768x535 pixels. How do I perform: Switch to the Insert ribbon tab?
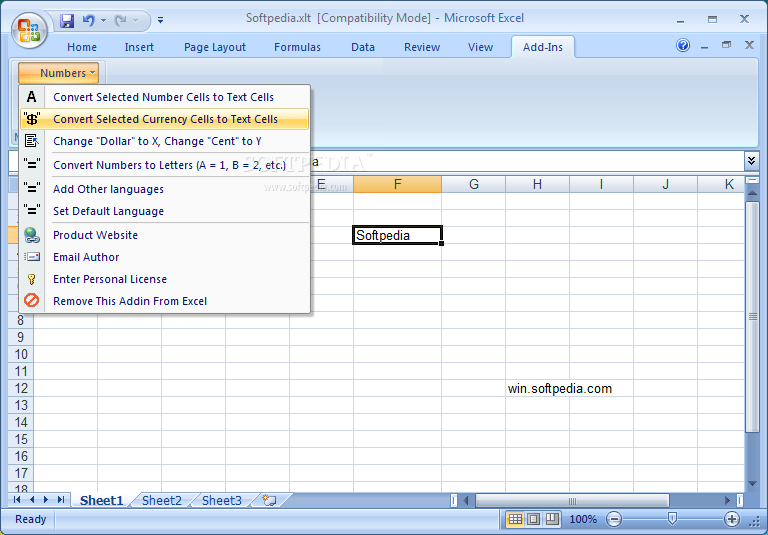[x=139, y=47]
